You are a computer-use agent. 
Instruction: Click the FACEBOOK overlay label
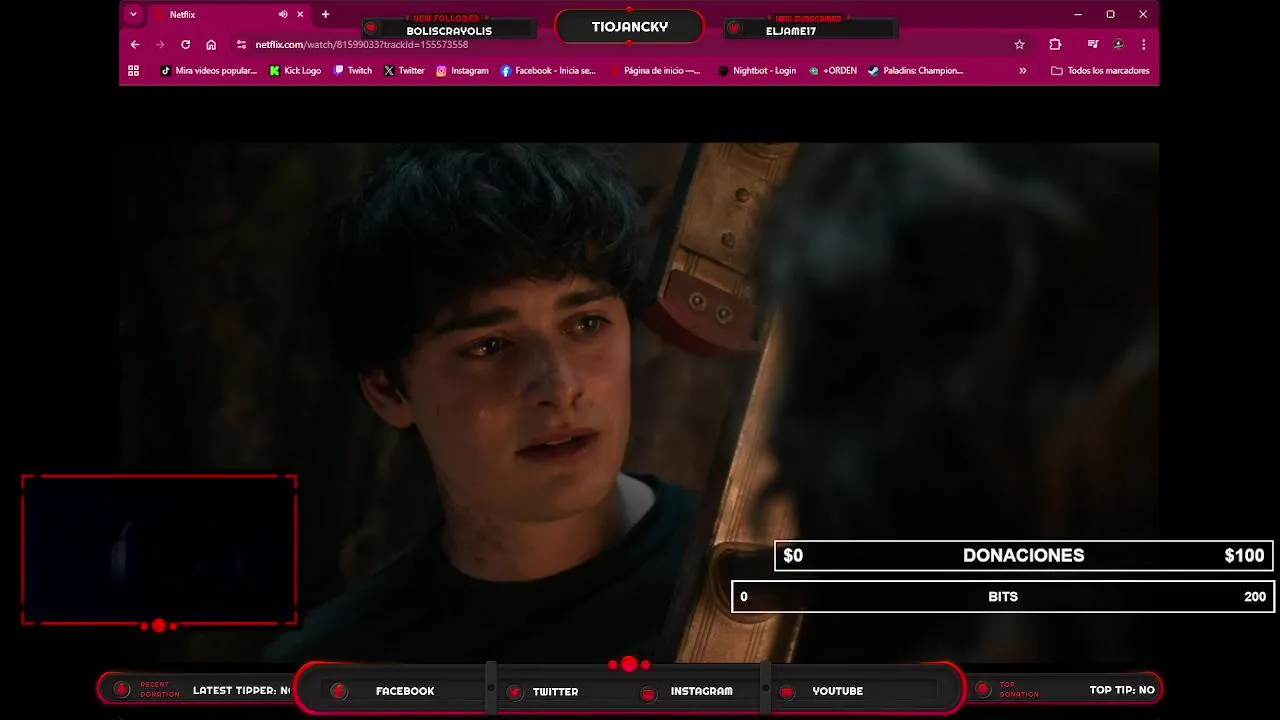[405, 691]
